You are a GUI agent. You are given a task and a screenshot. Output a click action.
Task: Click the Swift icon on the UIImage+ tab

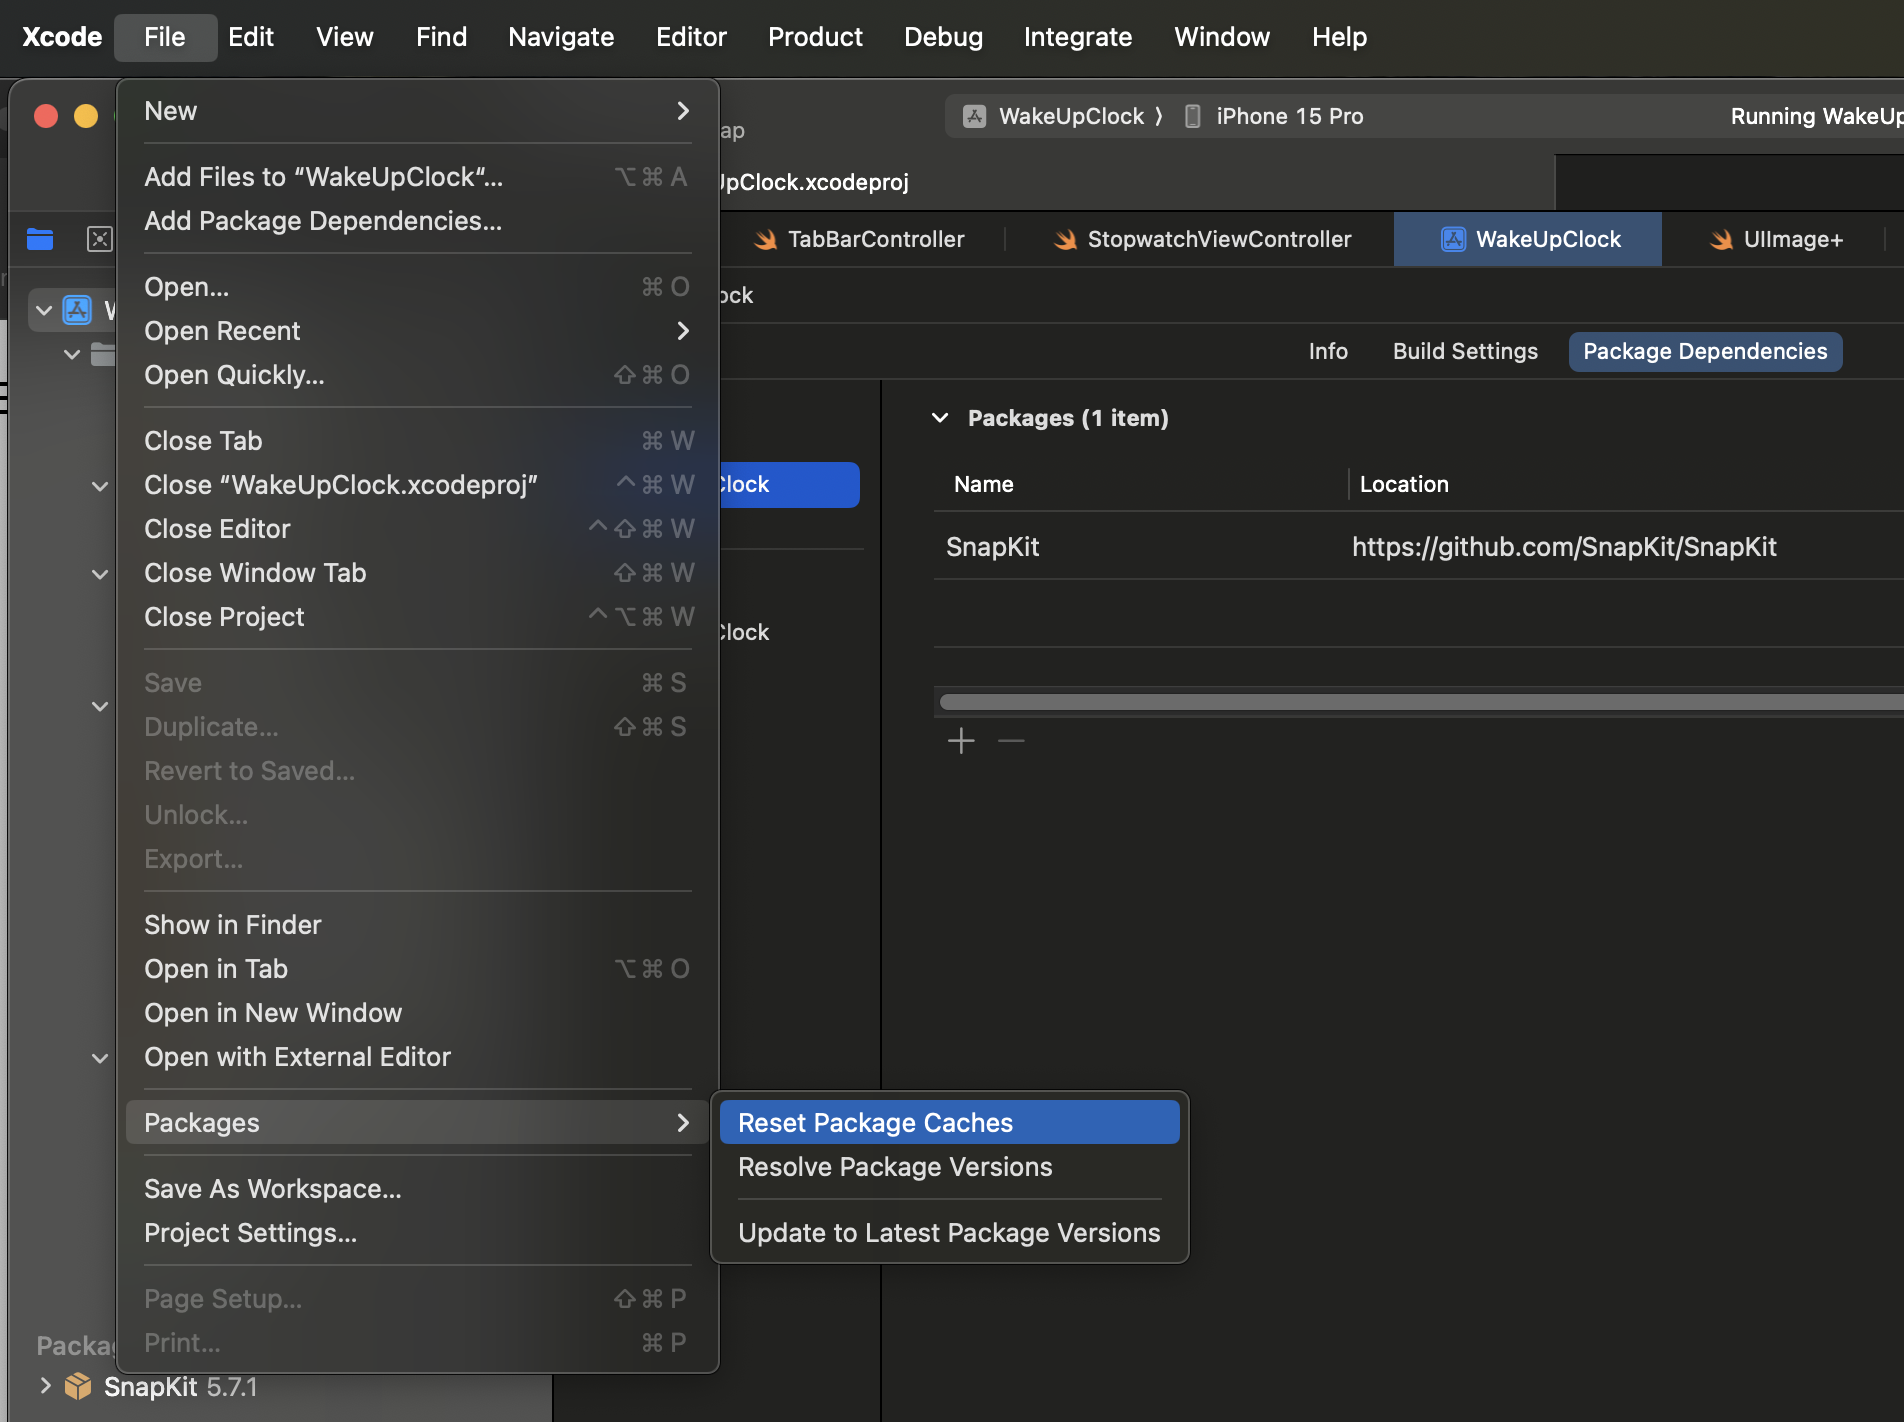click(1721, 239)
